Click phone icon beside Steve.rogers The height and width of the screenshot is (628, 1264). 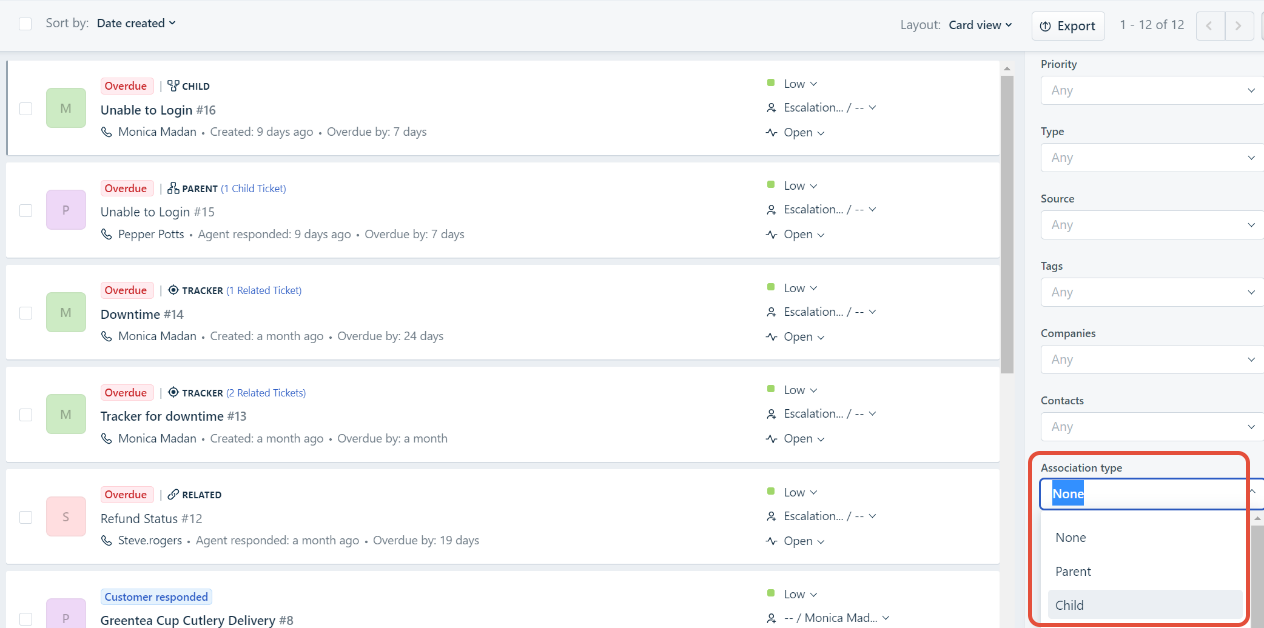tap(107, 540)
